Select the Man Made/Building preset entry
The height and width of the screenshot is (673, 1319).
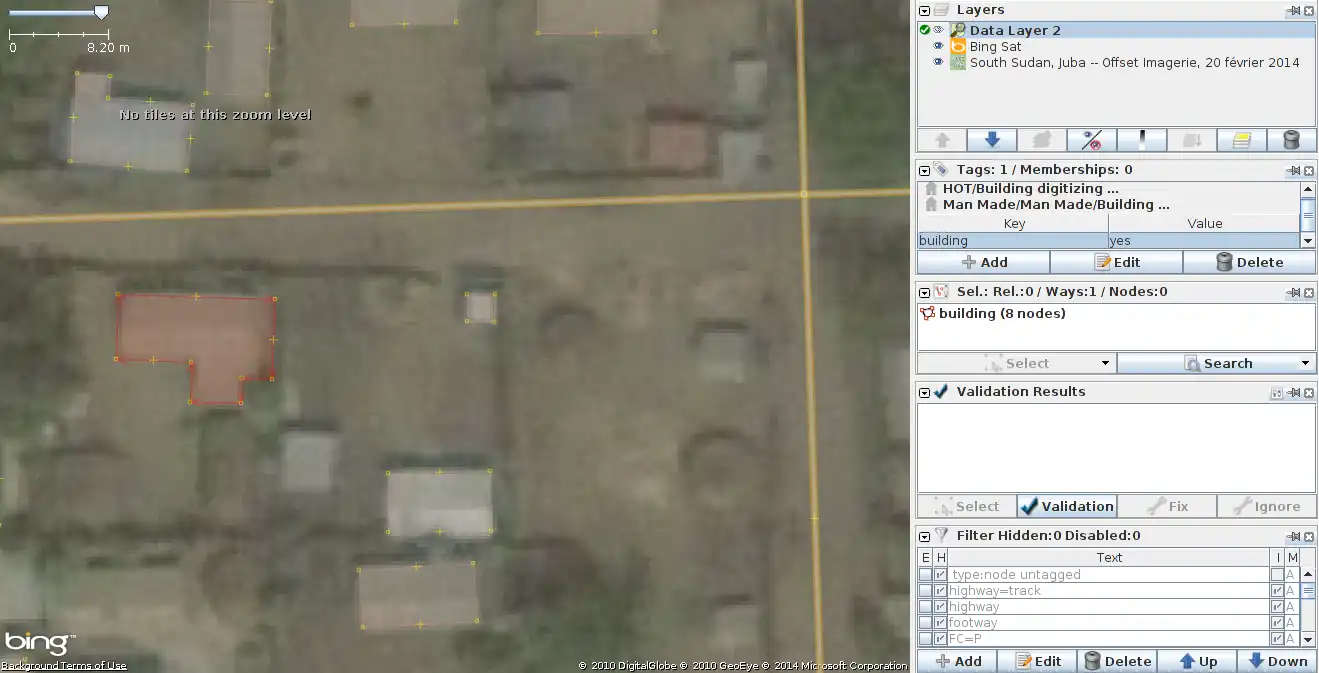coord(1055,205)
